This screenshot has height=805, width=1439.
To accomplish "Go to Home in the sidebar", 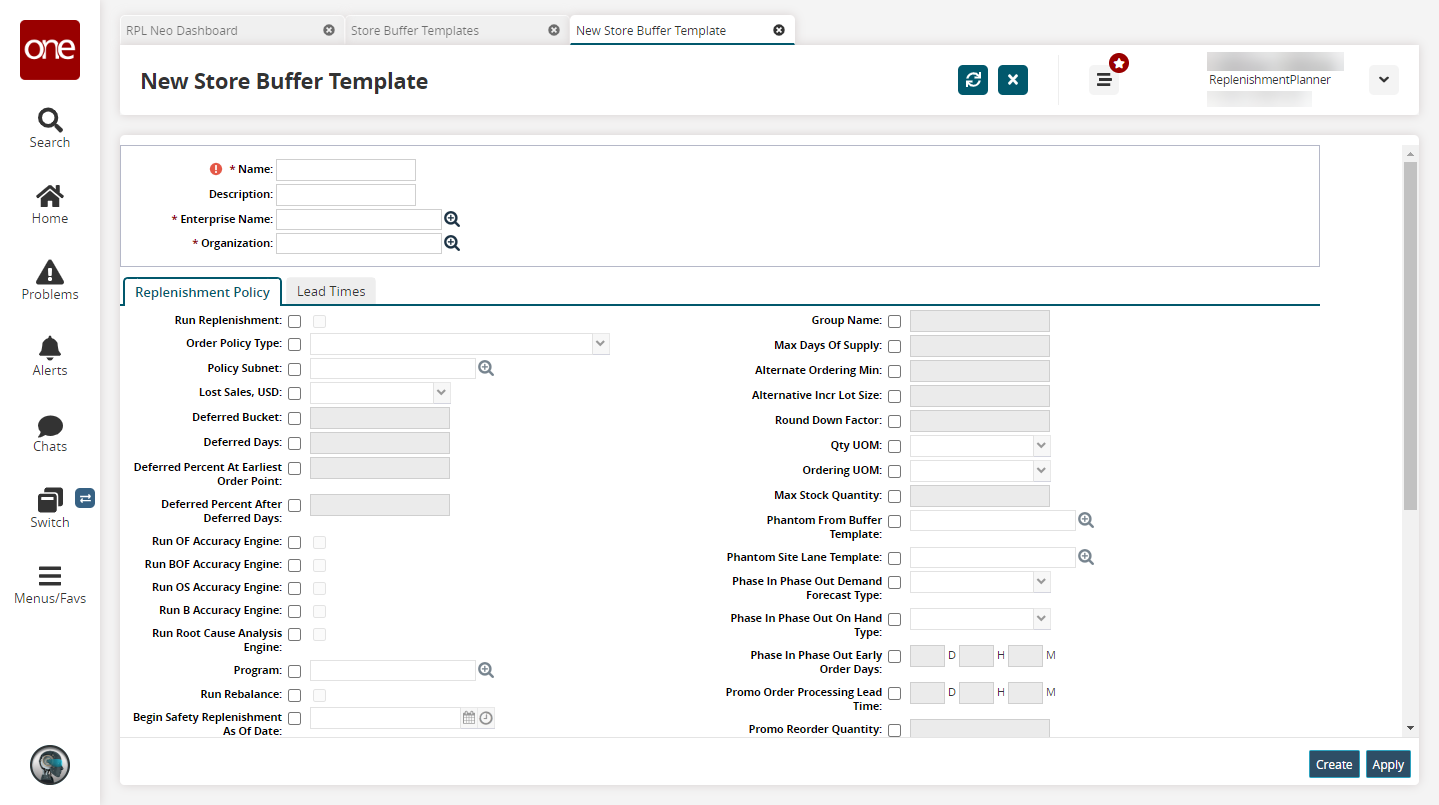I will point(50,204).
